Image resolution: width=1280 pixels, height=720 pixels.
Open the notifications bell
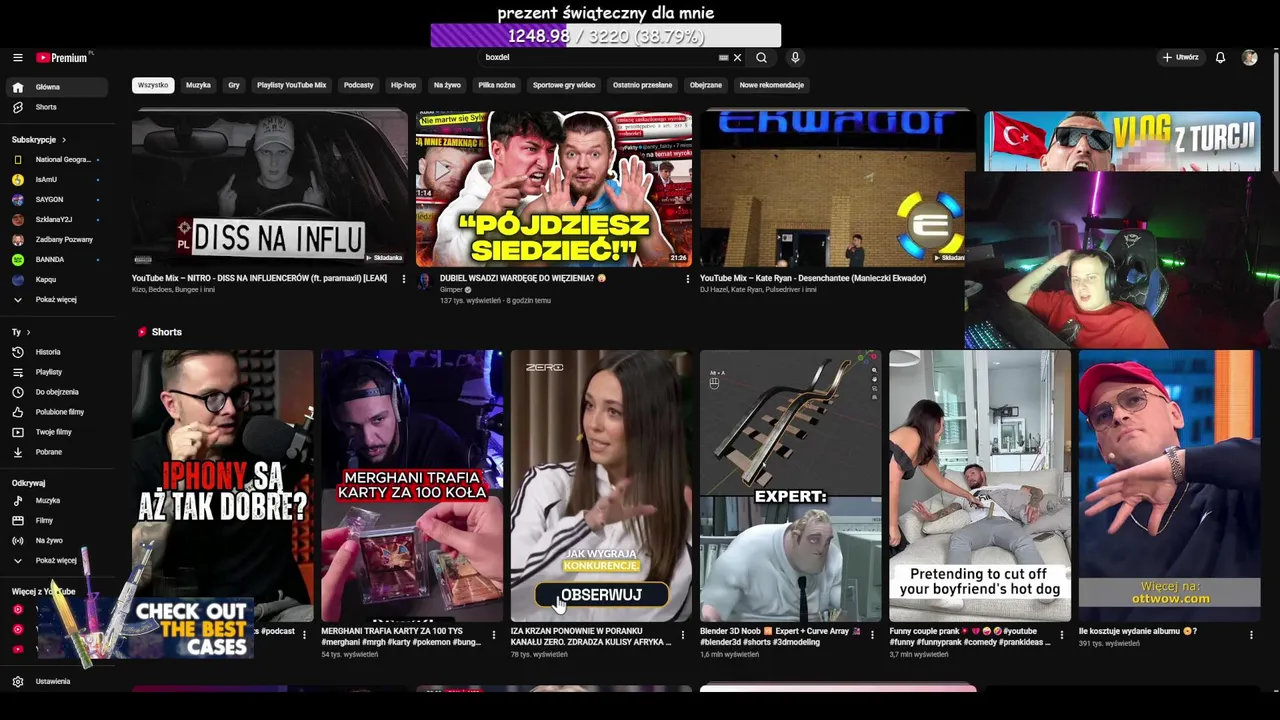click(1220, 58)
